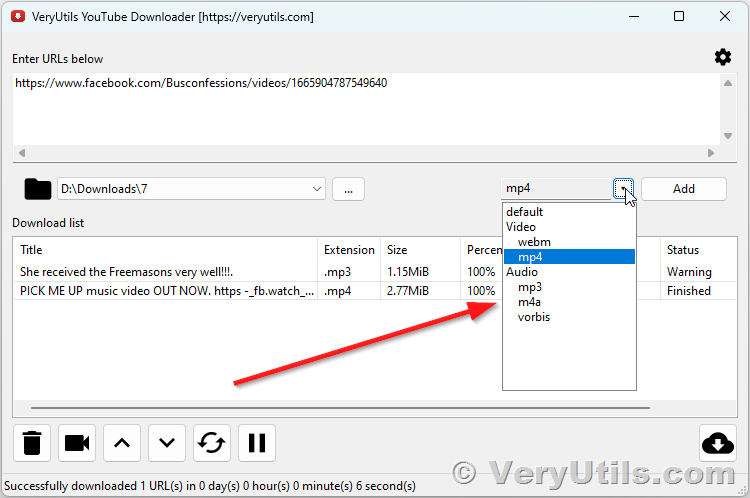The height and width of the screenshot is (498, 750).
Task: Pause downloads with the pause button
Action: [257, 443]
